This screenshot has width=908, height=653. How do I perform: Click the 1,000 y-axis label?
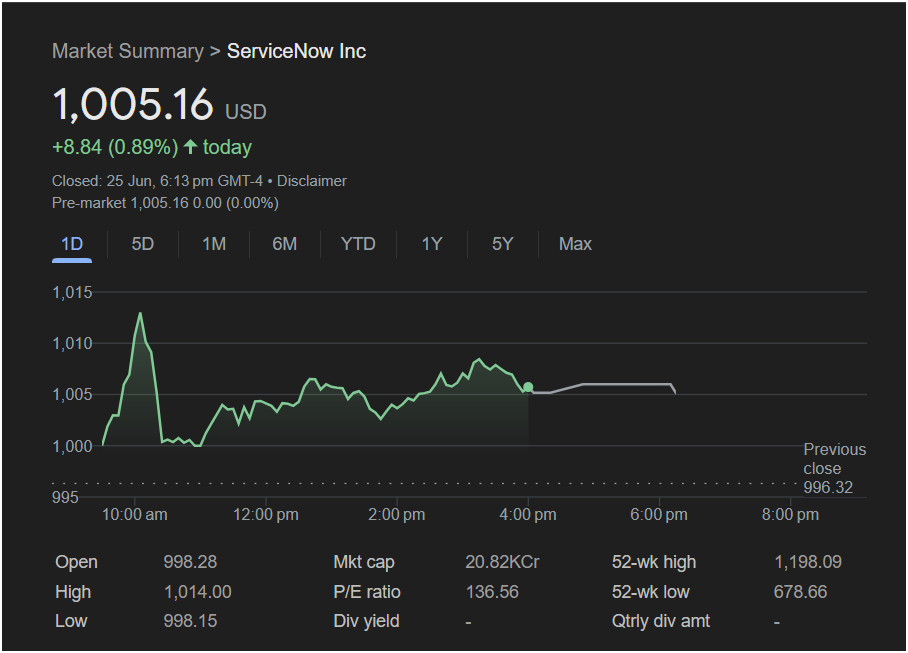[72, 446]
